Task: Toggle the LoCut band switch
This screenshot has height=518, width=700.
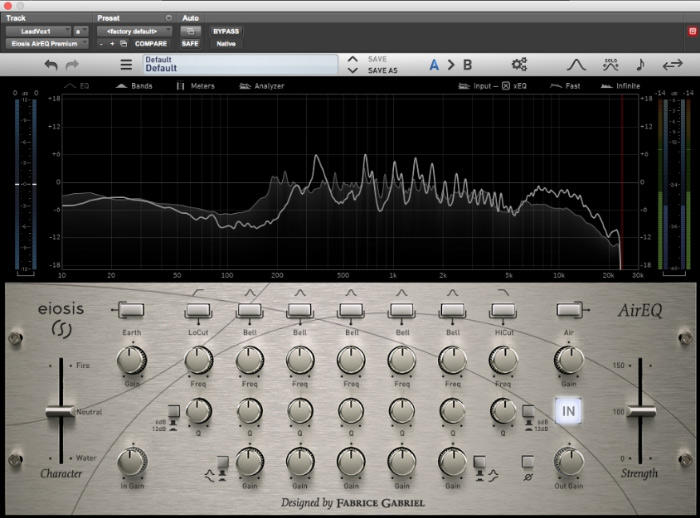Action: point(198,310)
